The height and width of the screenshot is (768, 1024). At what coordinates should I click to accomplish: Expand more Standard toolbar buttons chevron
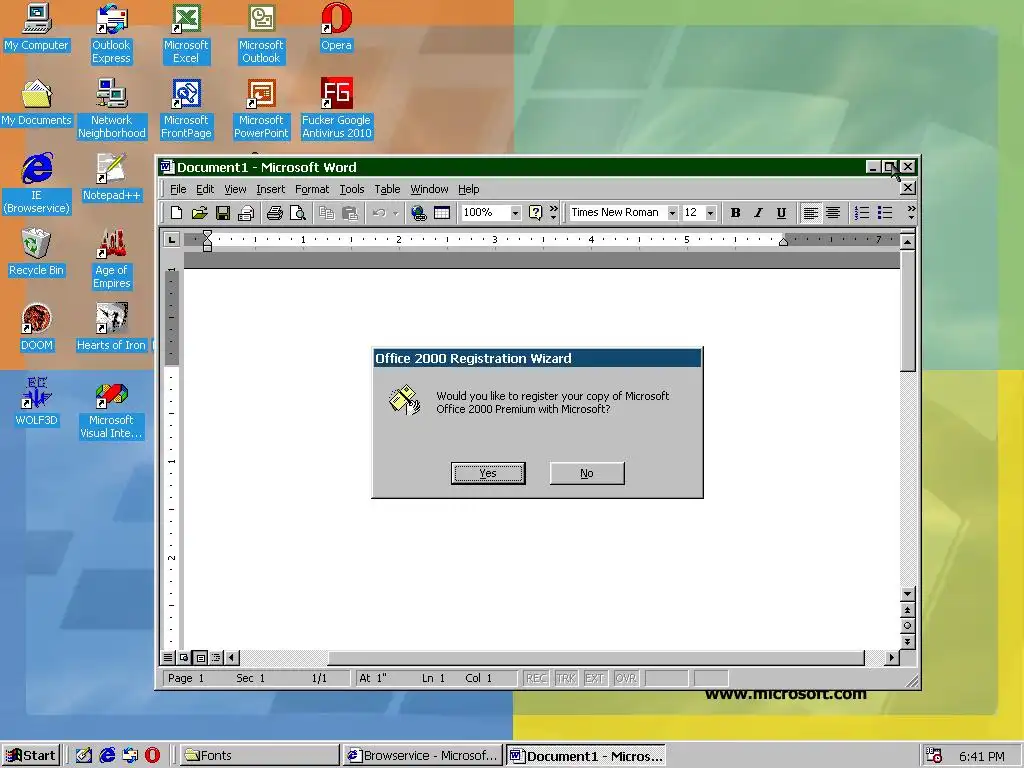(554, 212)
